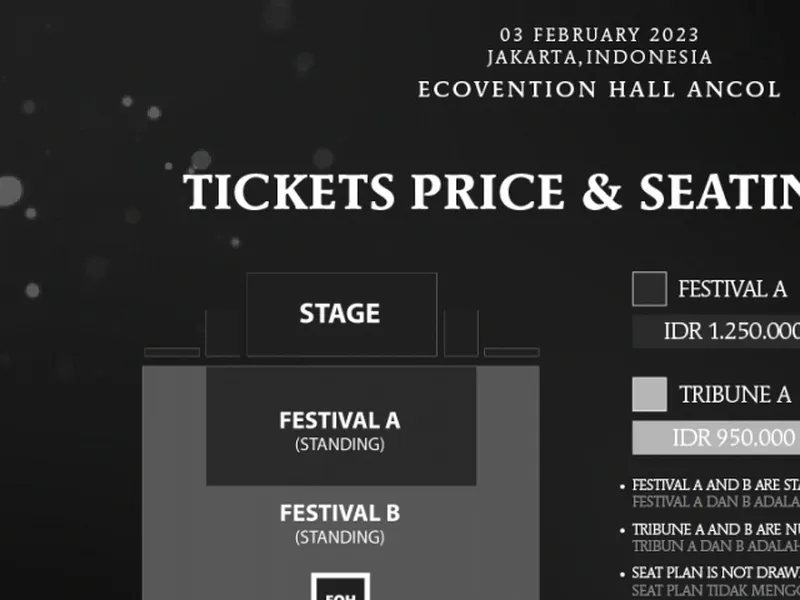The width and height of the screenshot is (800, 600).
Task: Click the Jakarta, Indonesia location text
Action: [x=599, y=57]
